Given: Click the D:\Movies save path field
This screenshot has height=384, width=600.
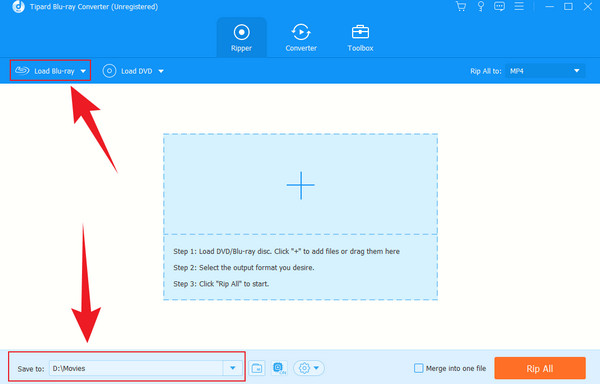Looking at the screenshot, I should (x=136, y=368).
